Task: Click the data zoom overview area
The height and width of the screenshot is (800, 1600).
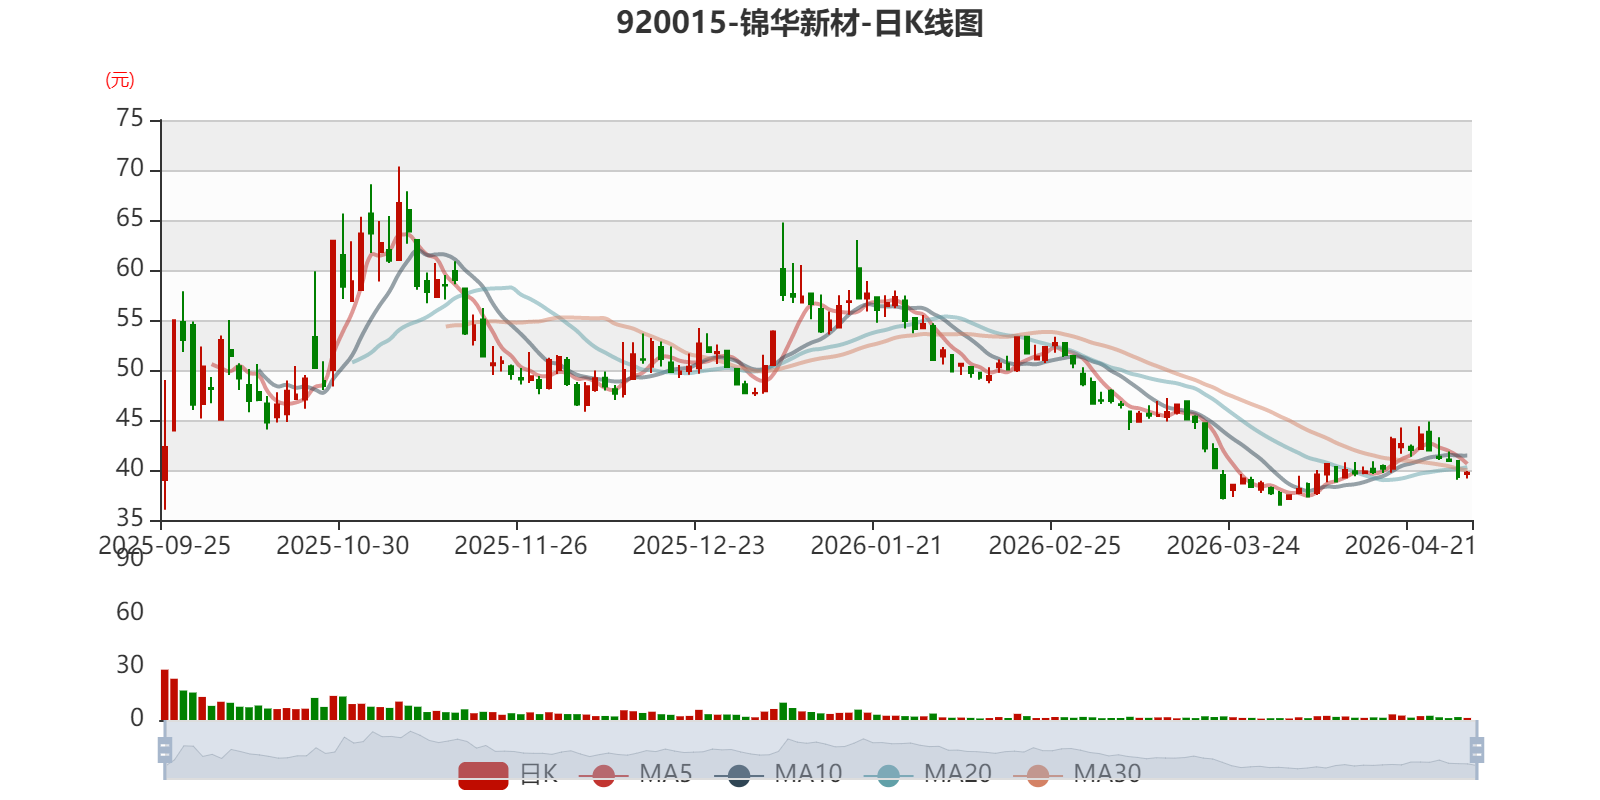Action: [820, 749]
